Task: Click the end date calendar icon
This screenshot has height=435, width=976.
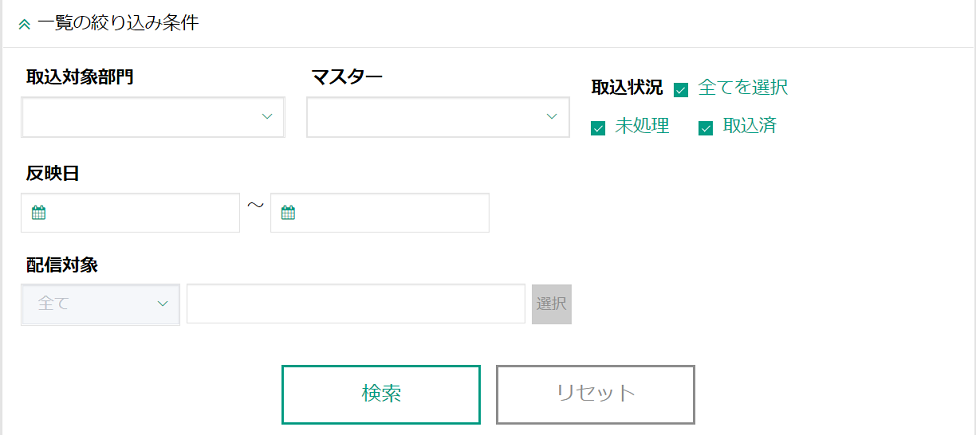Action: coord(288,213)
